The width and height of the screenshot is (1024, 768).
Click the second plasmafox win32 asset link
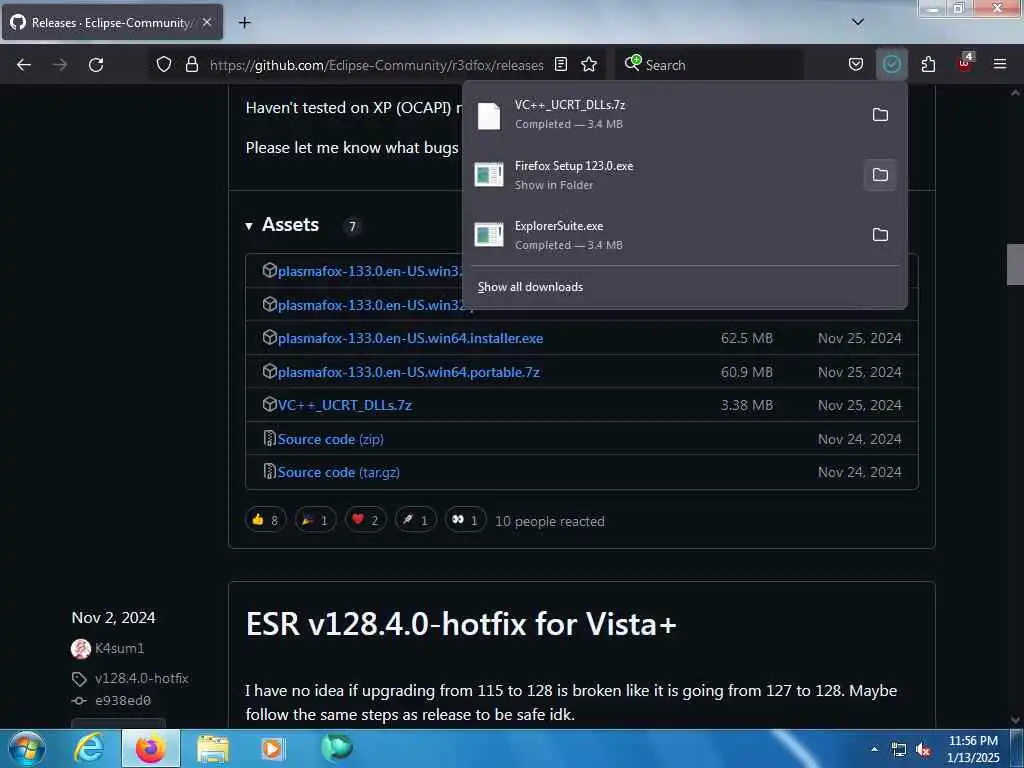(x=370, y=306)
